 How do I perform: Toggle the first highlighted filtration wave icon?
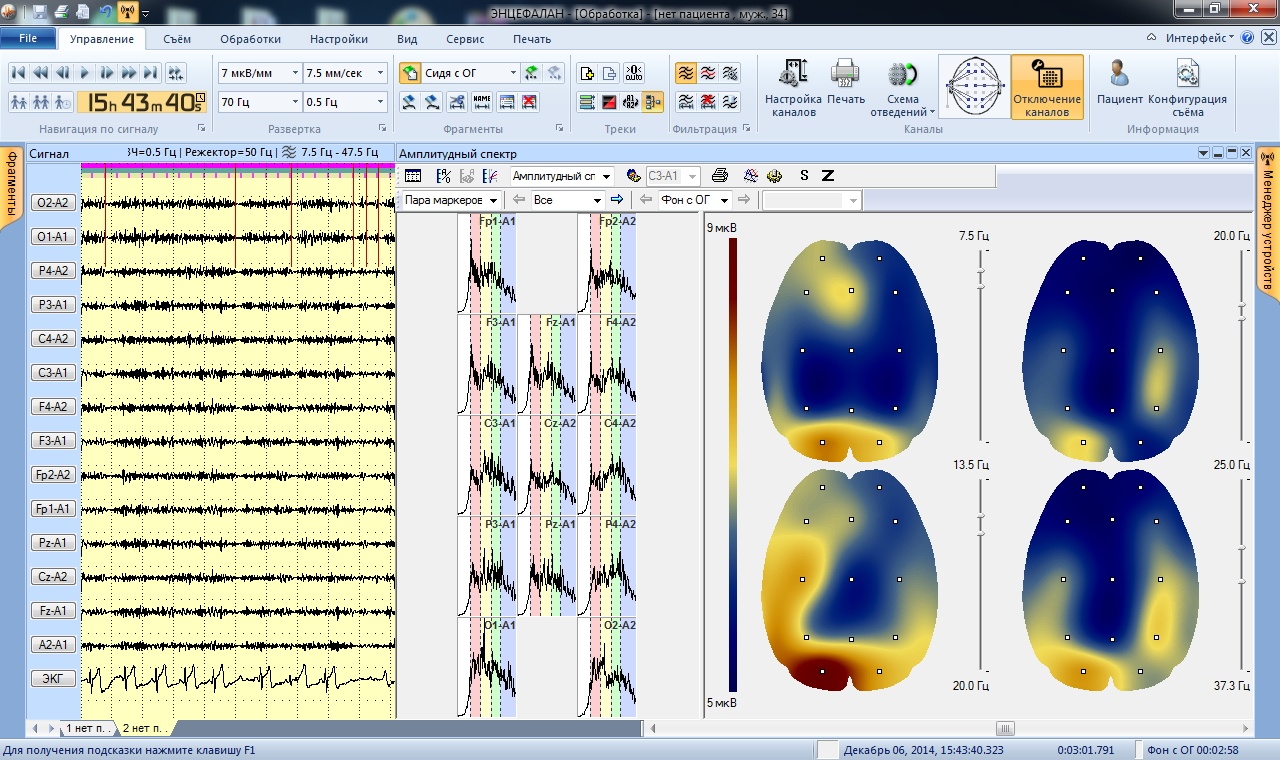(x=685, y=73)
